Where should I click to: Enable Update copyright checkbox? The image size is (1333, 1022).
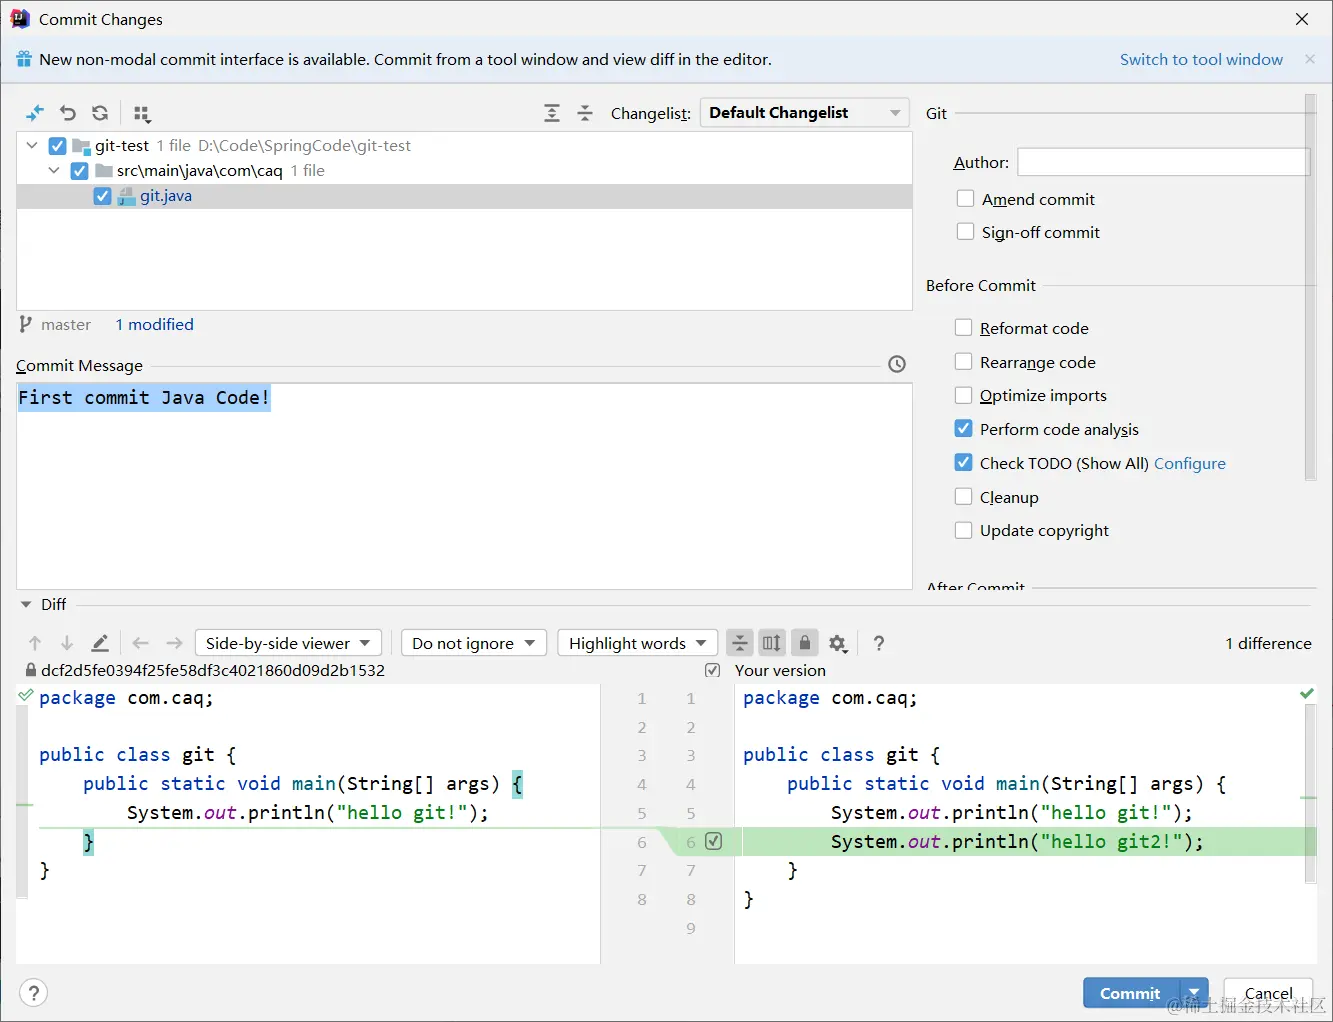tap(963, 530)
